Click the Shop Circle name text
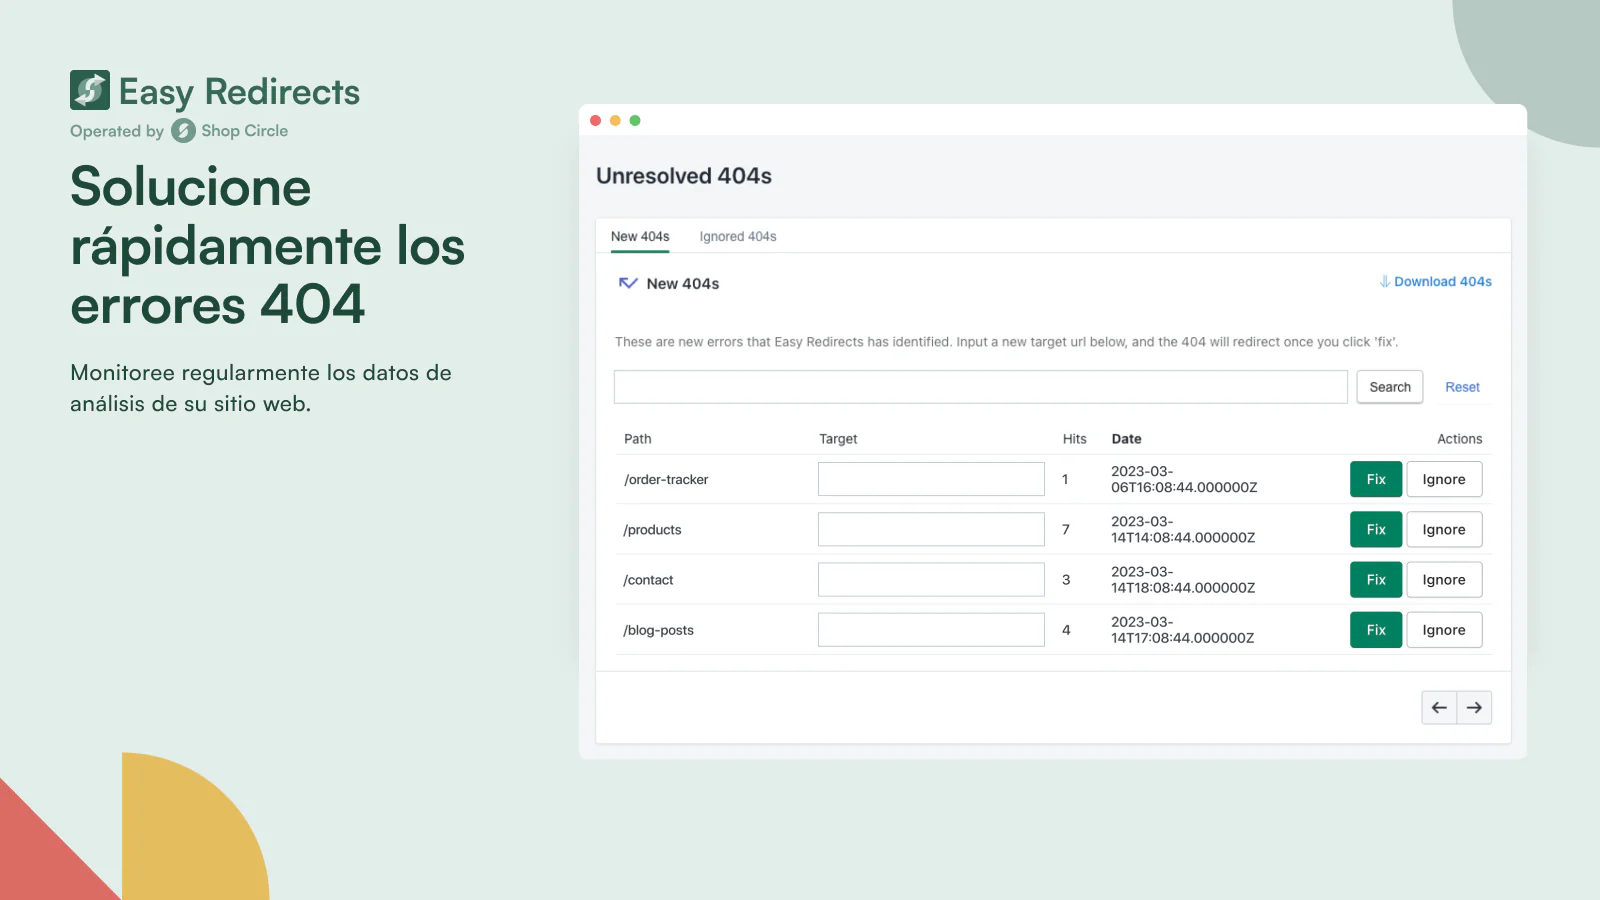Viewport: 1600px width, 900px height. click(x=244, y=131)
